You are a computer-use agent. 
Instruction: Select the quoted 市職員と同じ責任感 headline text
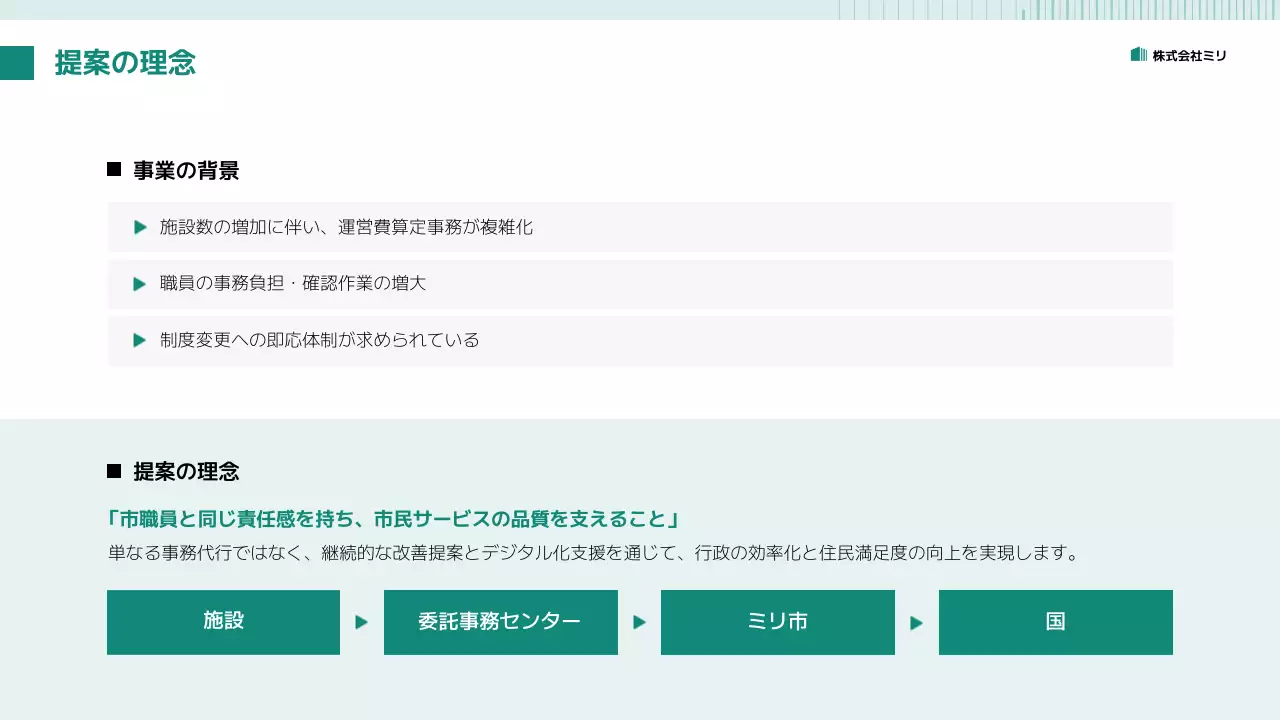pos(393,519)
